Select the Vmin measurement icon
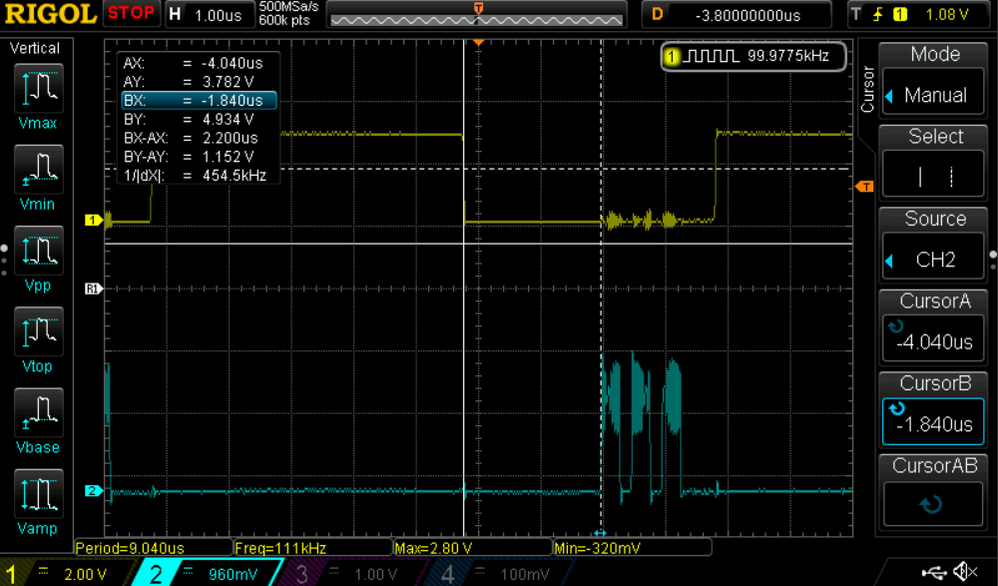This screenshot has height=586, width=998. (x=38, y=169)
